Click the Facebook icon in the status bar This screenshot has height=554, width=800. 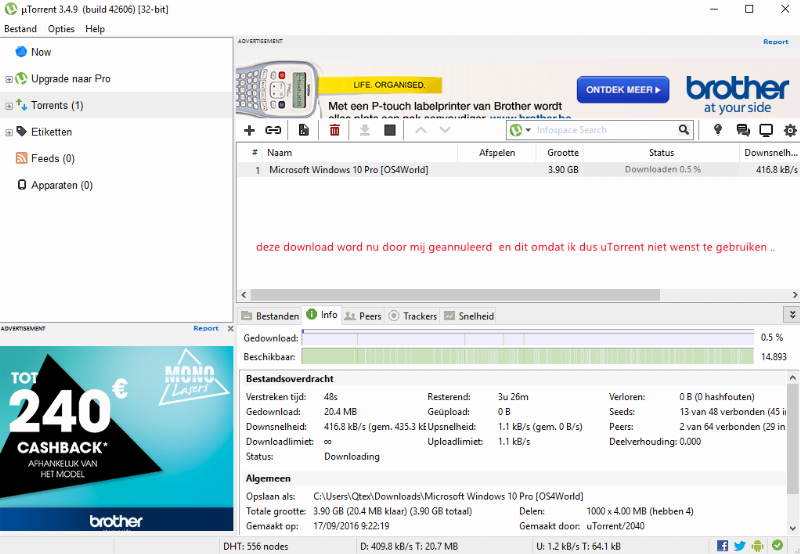pos(723,545)
